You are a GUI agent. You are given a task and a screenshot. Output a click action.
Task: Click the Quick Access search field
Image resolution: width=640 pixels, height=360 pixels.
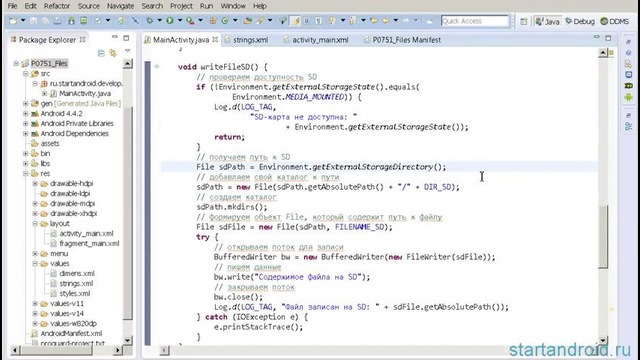click(x=475, y=21)
